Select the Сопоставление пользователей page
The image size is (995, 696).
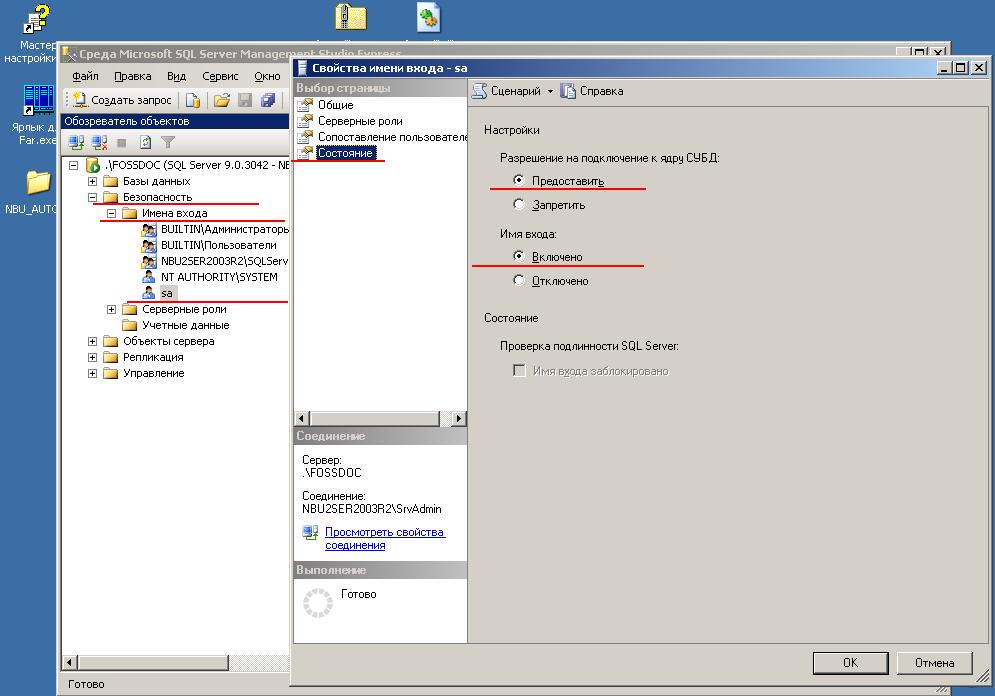[392, 136]
